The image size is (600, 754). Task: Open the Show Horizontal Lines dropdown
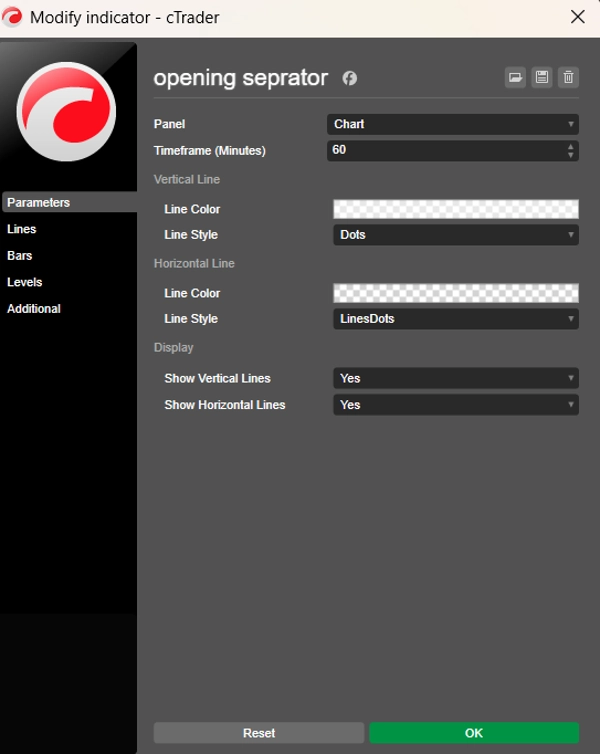coord(456,405)
